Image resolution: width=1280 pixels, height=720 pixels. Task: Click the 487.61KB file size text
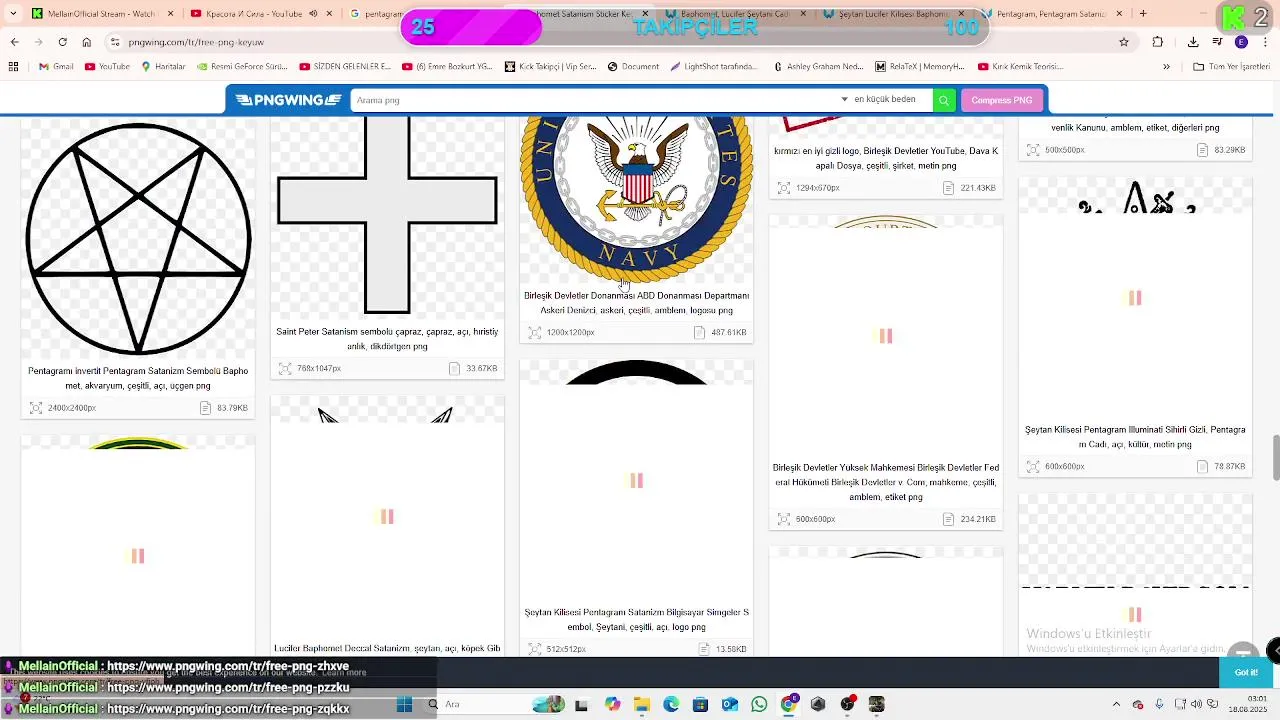point(728,333)
